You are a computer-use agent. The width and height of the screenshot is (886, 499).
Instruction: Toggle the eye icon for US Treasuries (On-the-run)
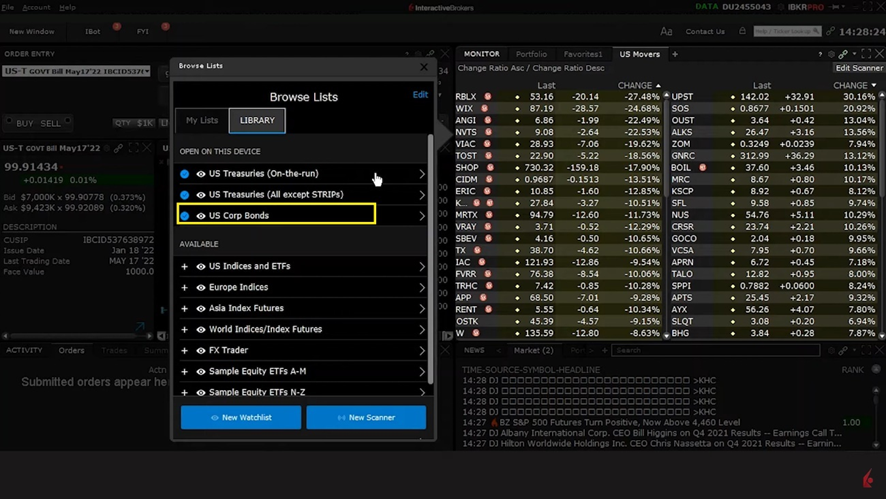pyautogui.click(x=201, y=174)
